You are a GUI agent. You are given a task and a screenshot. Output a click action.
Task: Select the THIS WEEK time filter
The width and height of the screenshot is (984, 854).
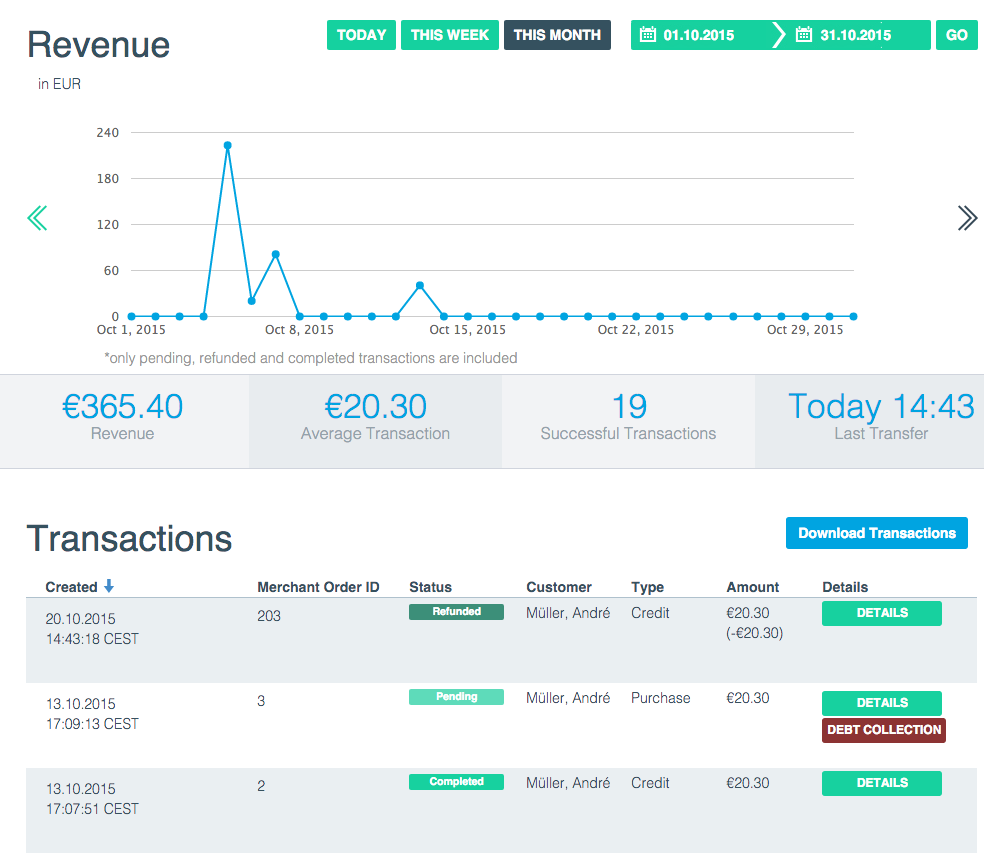[x=450, y=35]
